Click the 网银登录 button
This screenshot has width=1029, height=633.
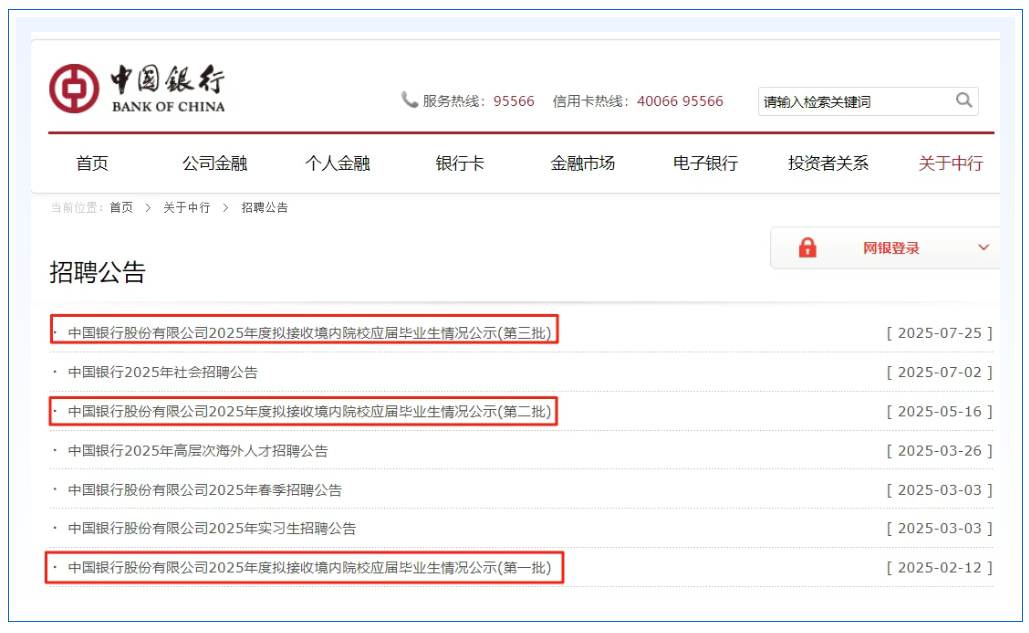[x=885, y=248]
